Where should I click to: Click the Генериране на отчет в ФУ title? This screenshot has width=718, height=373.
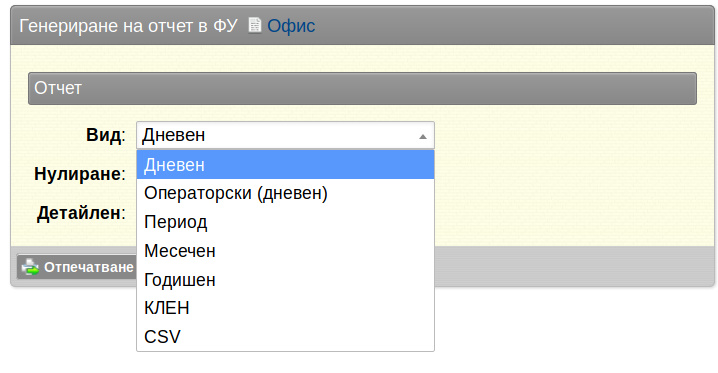(x=128, y=26)
